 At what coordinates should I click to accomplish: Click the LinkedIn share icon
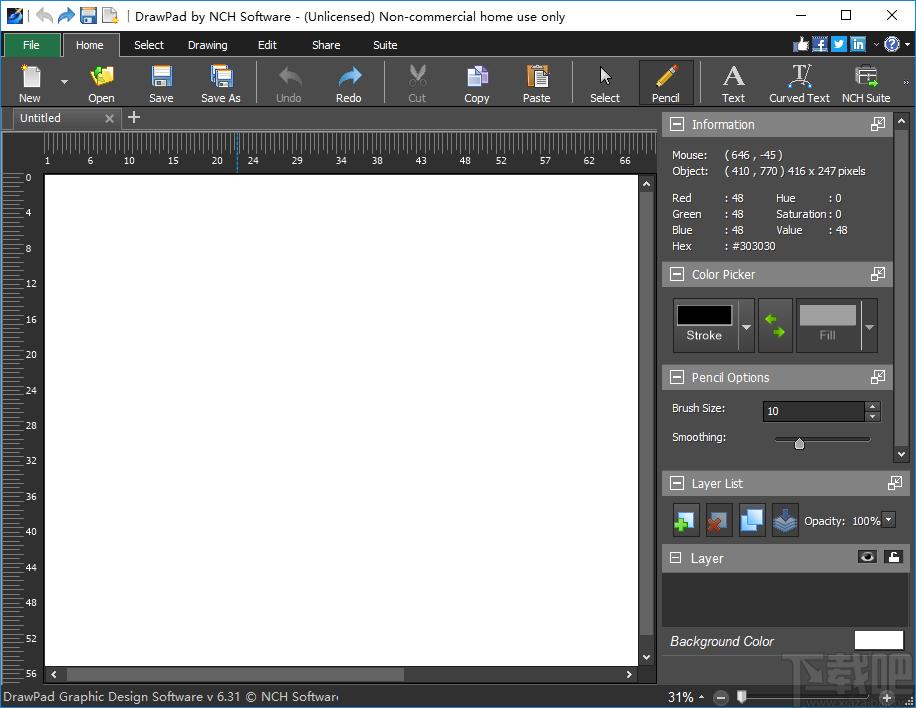(x=858, y=44)
